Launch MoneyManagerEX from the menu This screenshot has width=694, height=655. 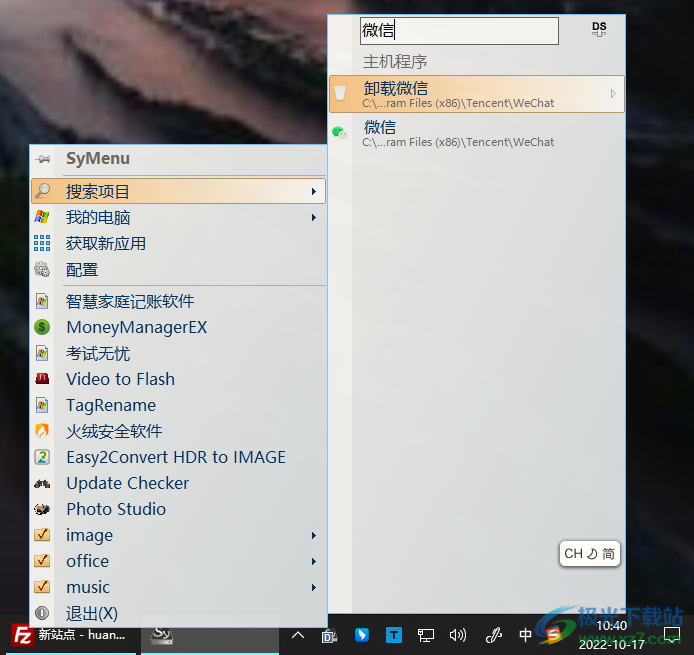179,328
